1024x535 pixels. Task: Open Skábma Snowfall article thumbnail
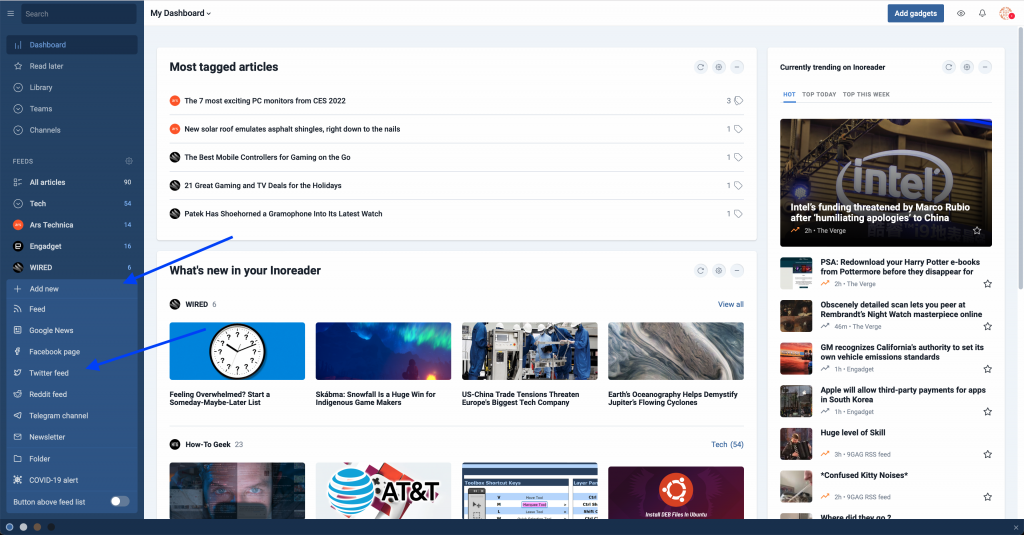[x=383, y=351]
